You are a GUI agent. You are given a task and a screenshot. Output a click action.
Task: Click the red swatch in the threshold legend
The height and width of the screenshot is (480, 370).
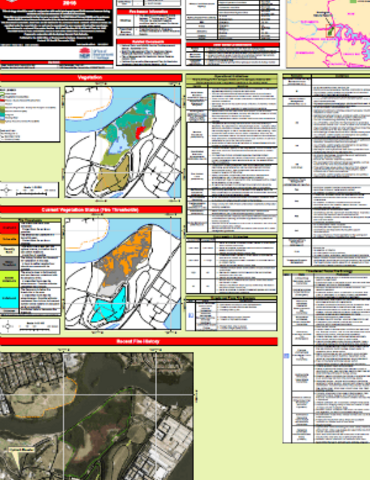tap(10, 228)
